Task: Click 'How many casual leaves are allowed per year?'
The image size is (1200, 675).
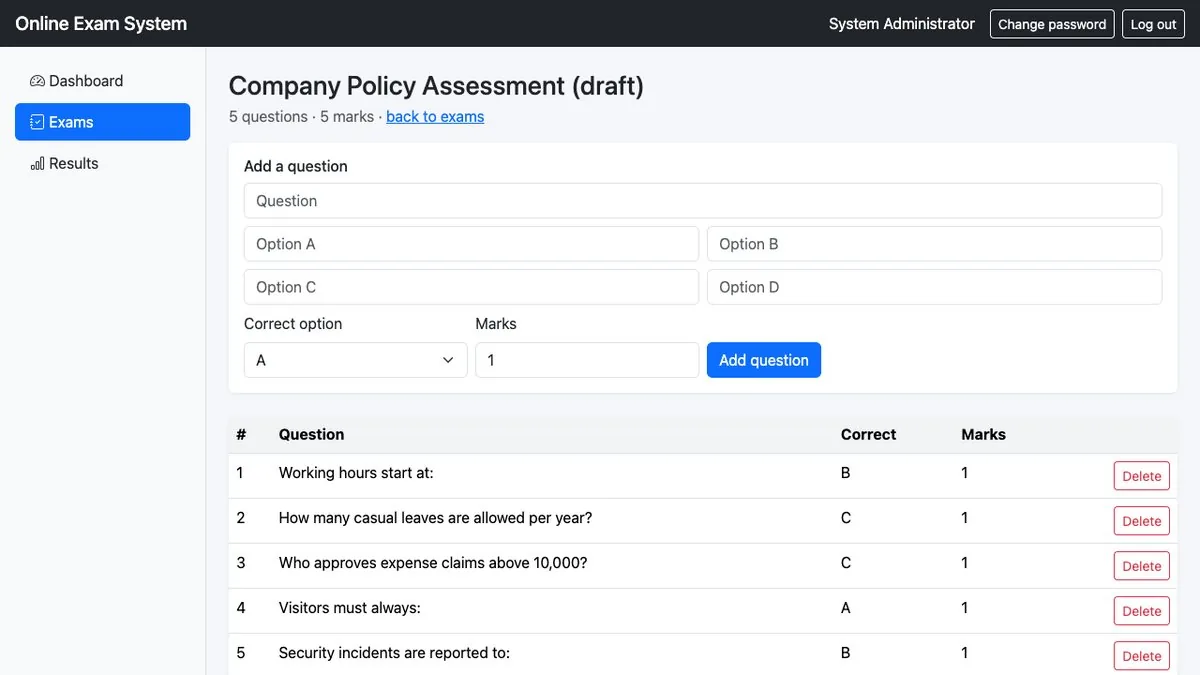Action: click(435, 518)
